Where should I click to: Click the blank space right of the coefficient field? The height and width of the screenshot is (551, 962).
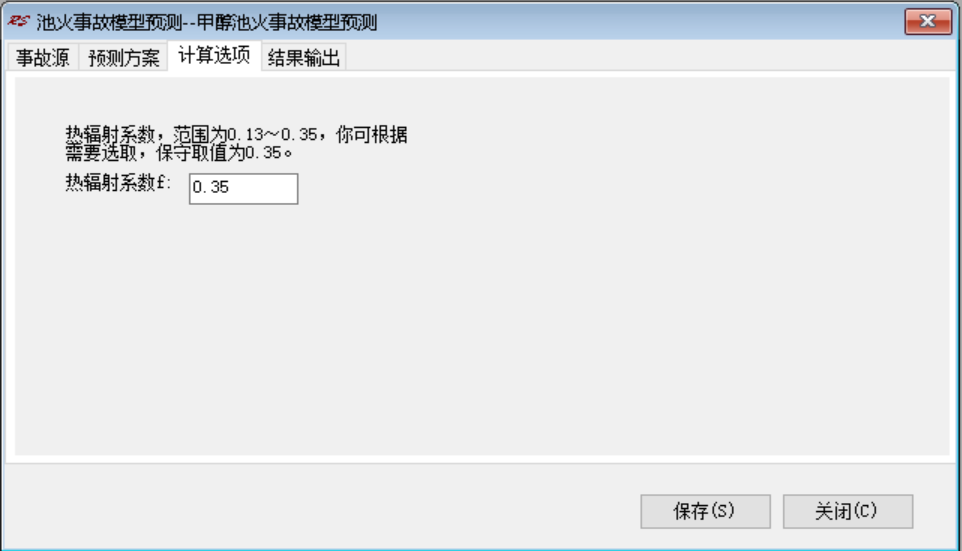click(x=614, y=188)
